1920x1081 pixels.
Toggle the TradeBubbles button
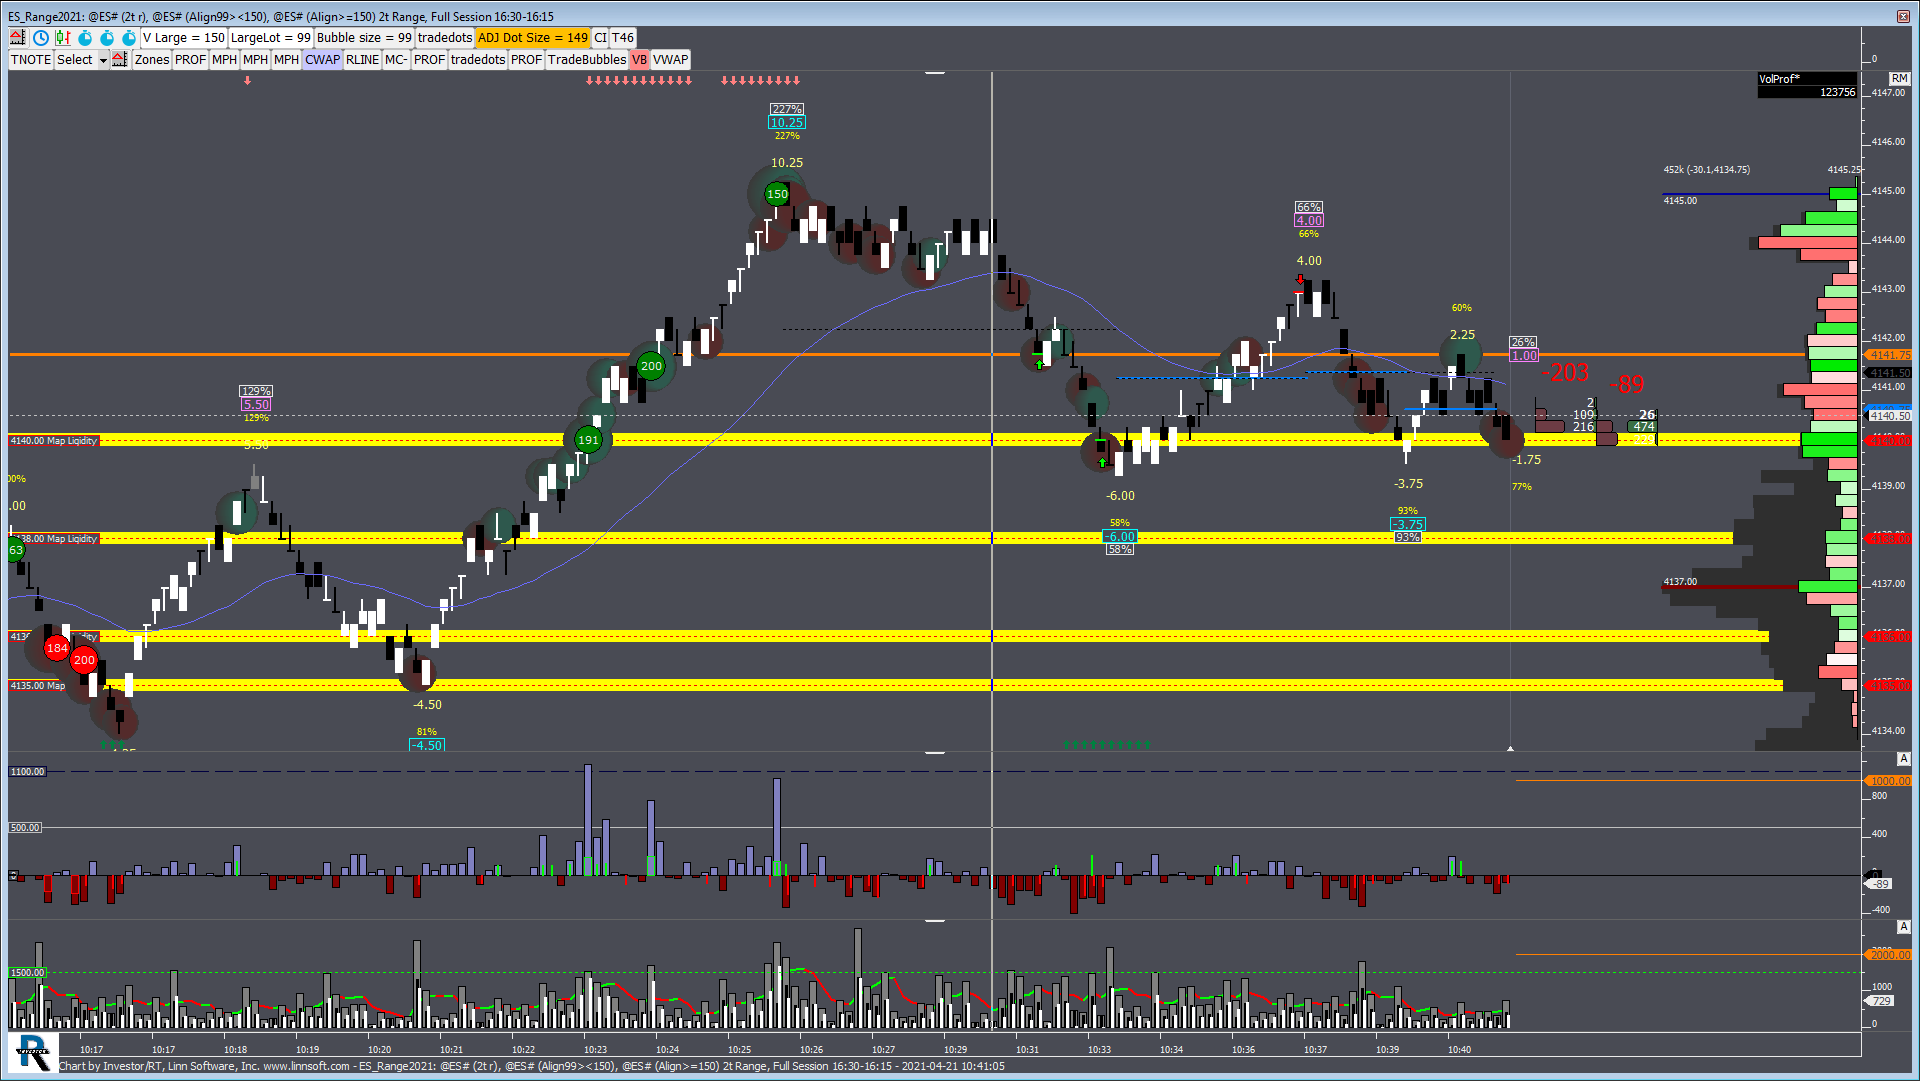tap(587, 60)
